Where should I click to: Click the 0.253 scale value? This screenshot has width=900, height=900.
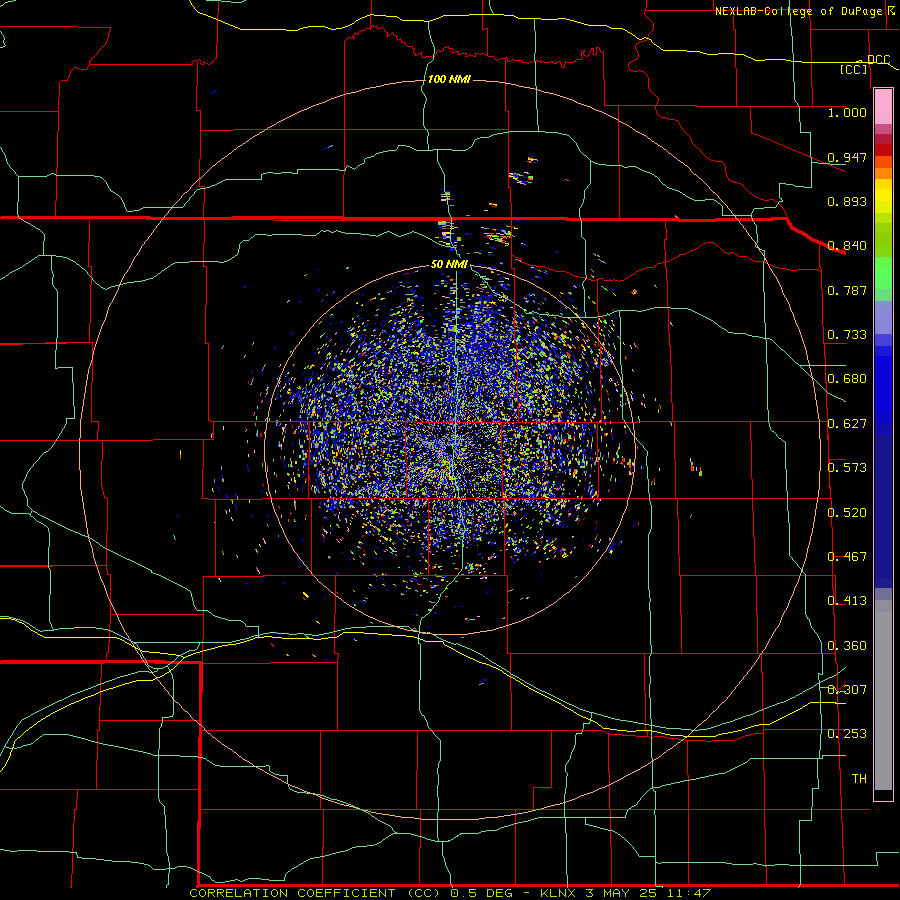[x=847, y=734]
